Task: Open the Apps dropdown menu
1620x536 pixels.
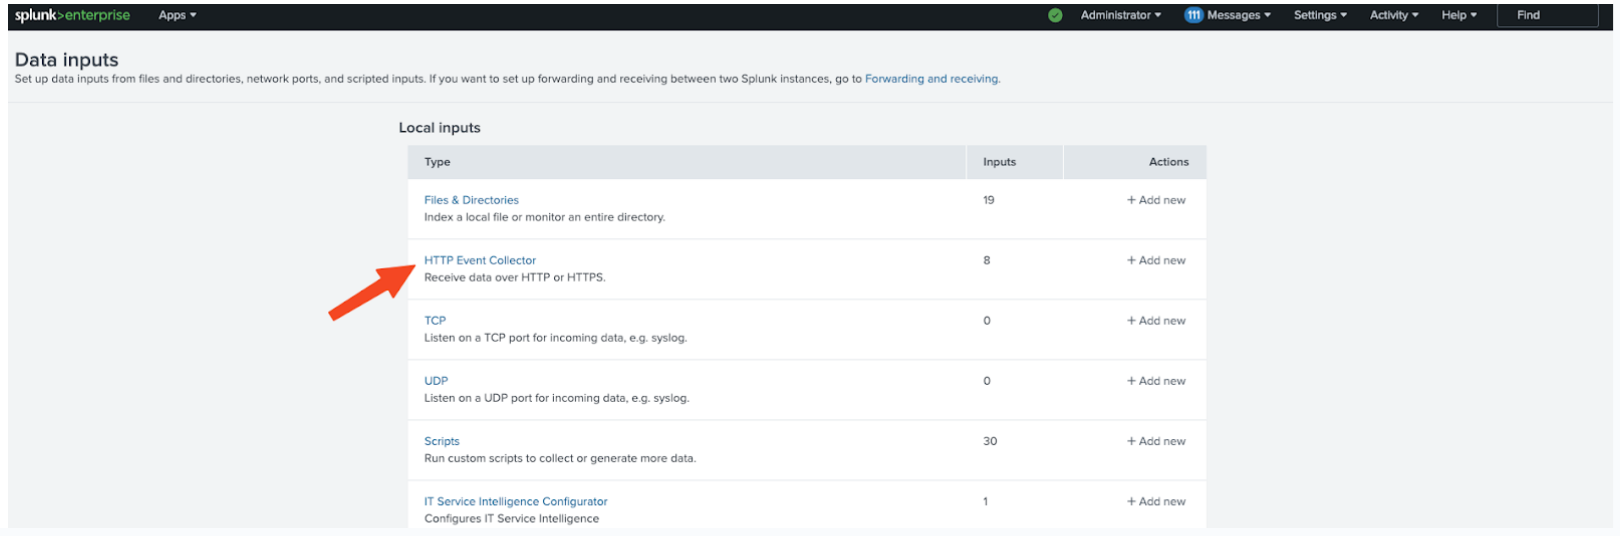Action: pos(177,15)
